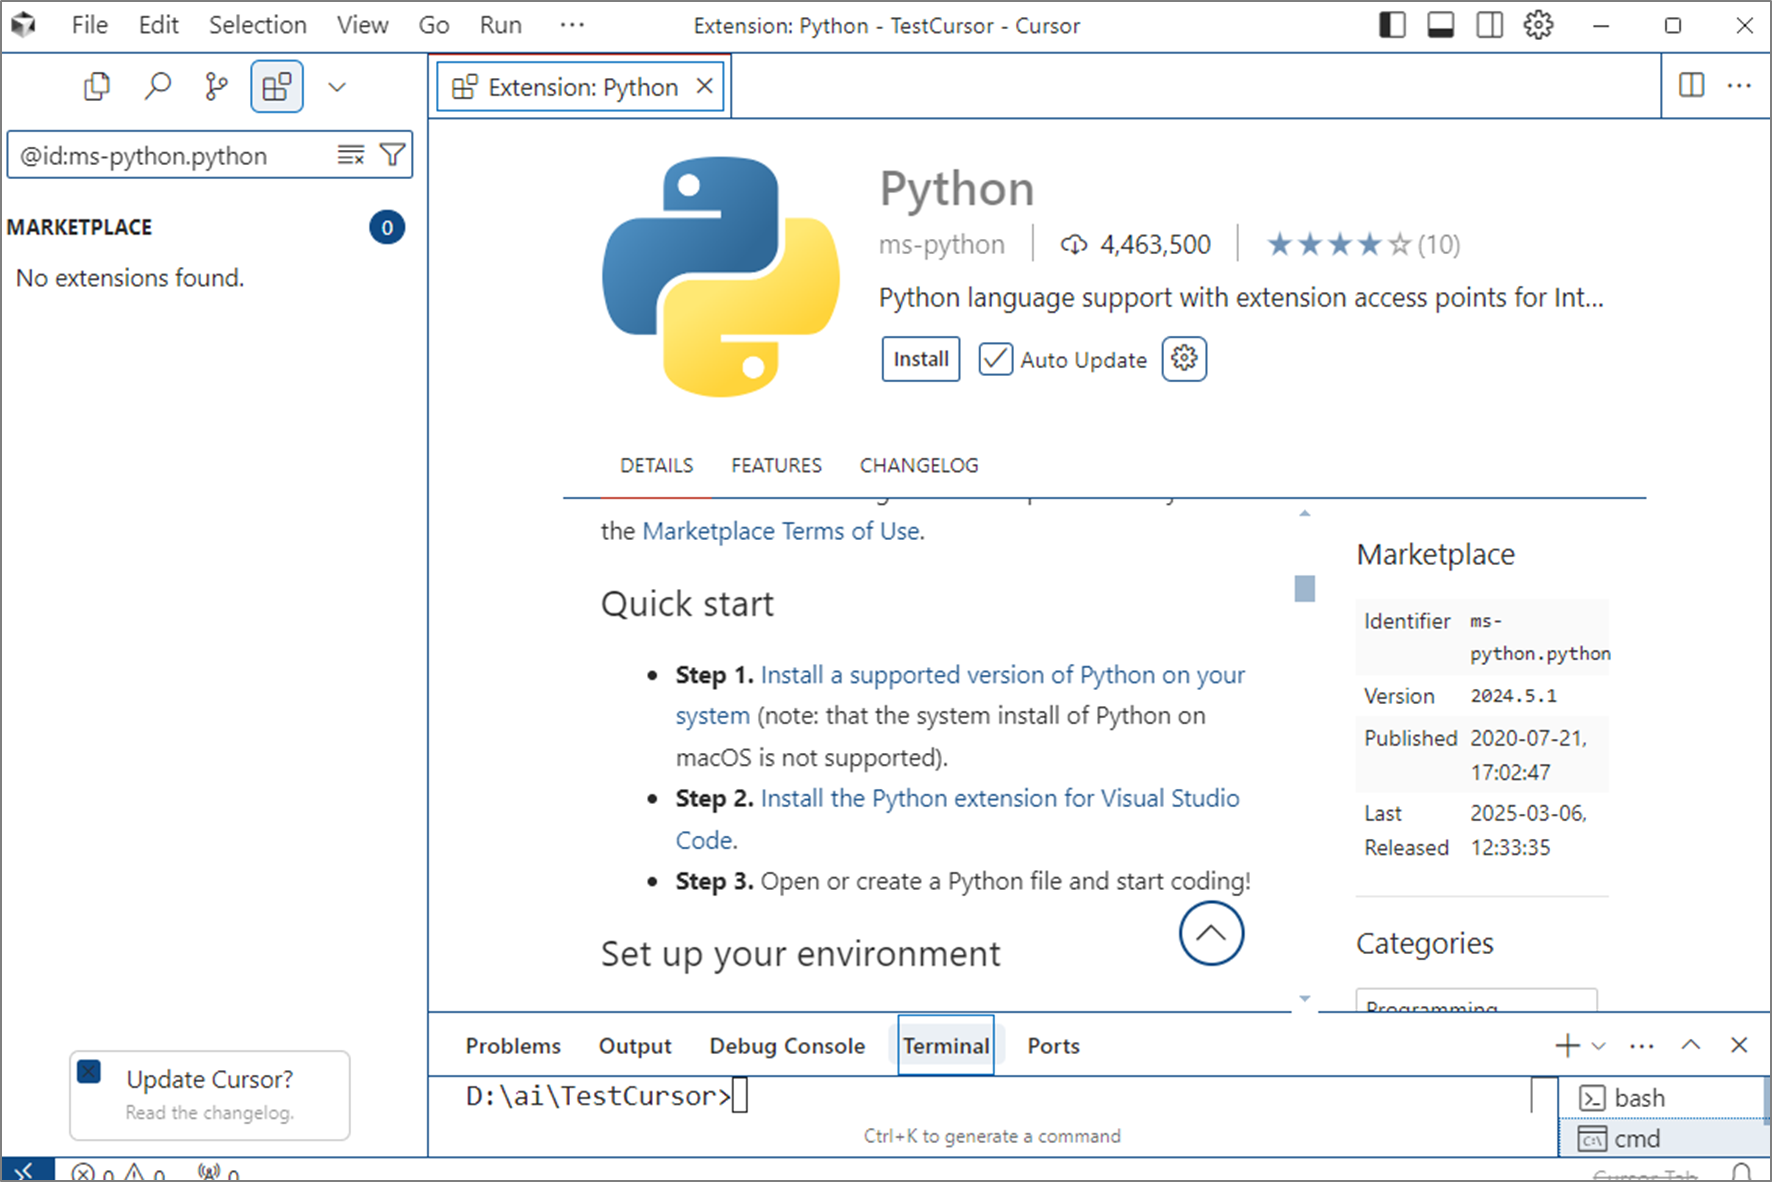This screenshot has height=1182, width=1772.
Task: Click the readme scrollbar up arrow
Action: click(x=1304, y=513)
